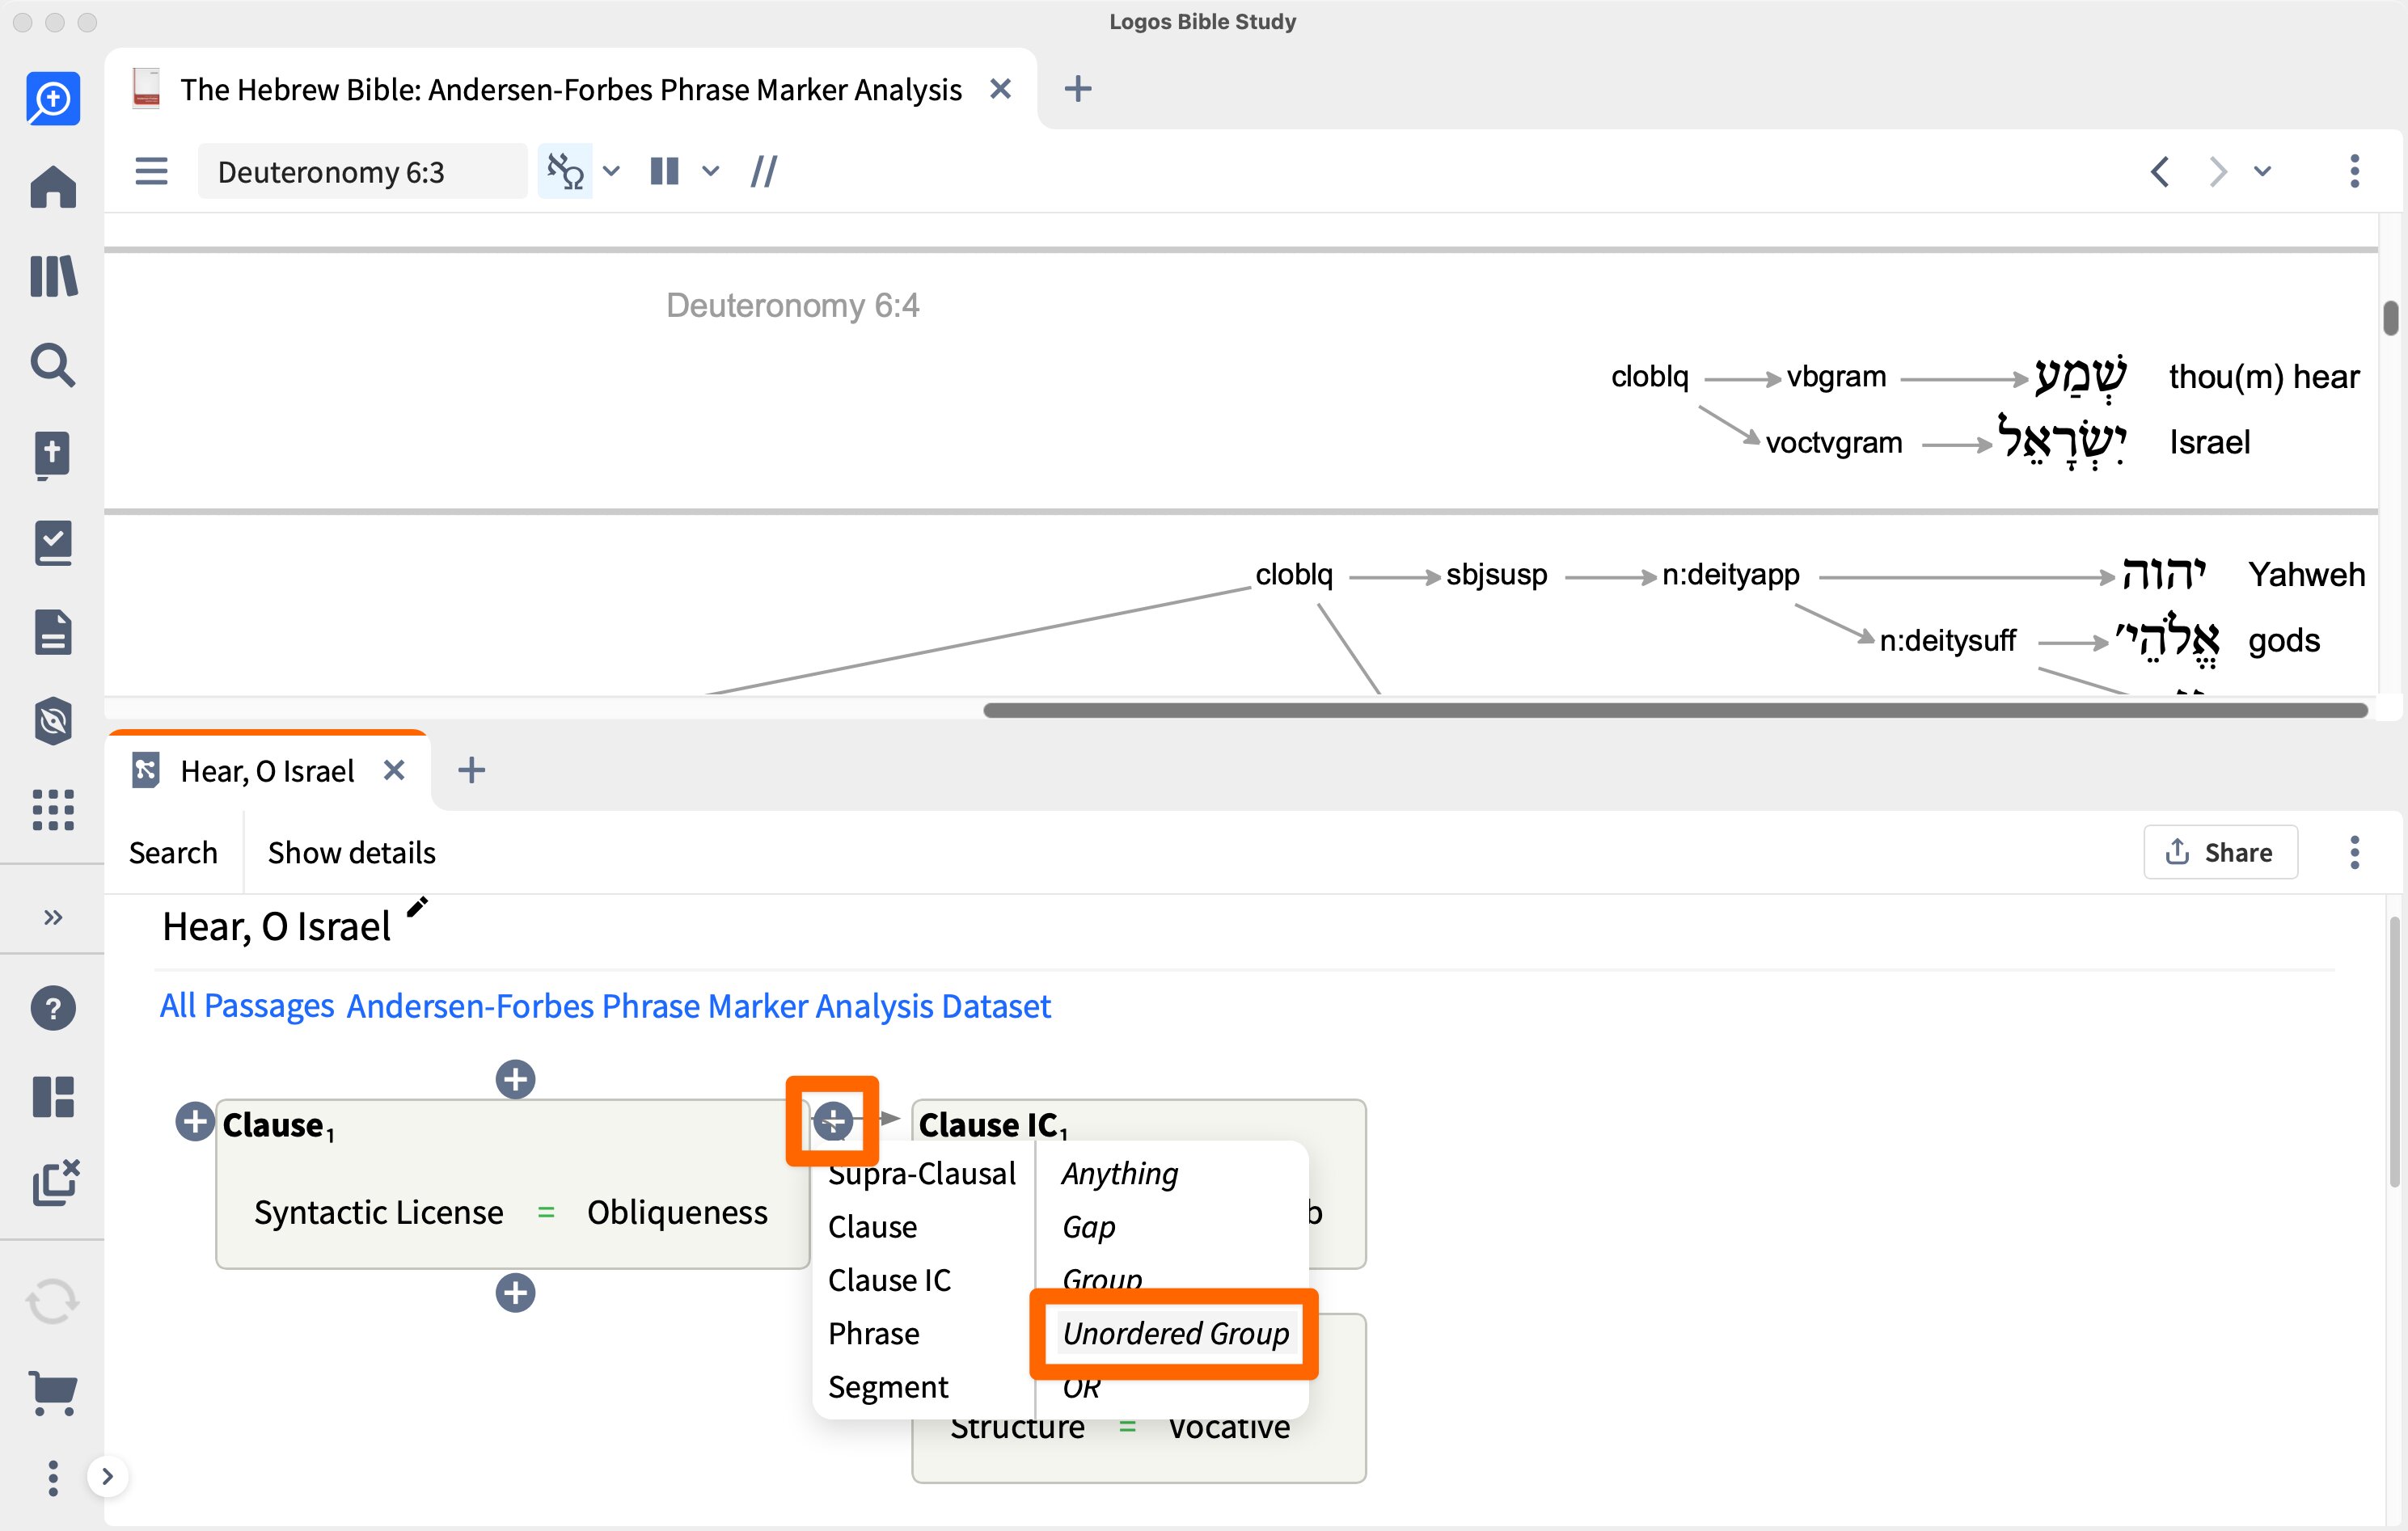Viewport: 2408px width, 1531px height.
Task: Toggle the multiple columns view icon
Action: coord(665,171)
